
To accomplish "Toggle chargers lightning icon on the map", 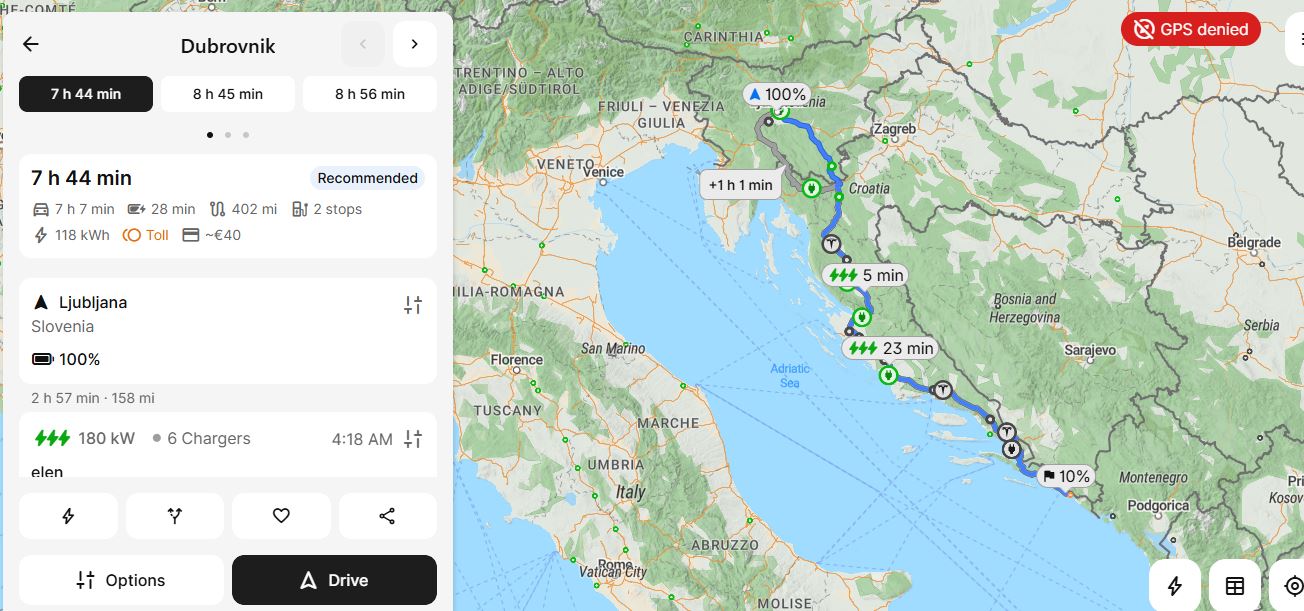I will click(1175, 586).
